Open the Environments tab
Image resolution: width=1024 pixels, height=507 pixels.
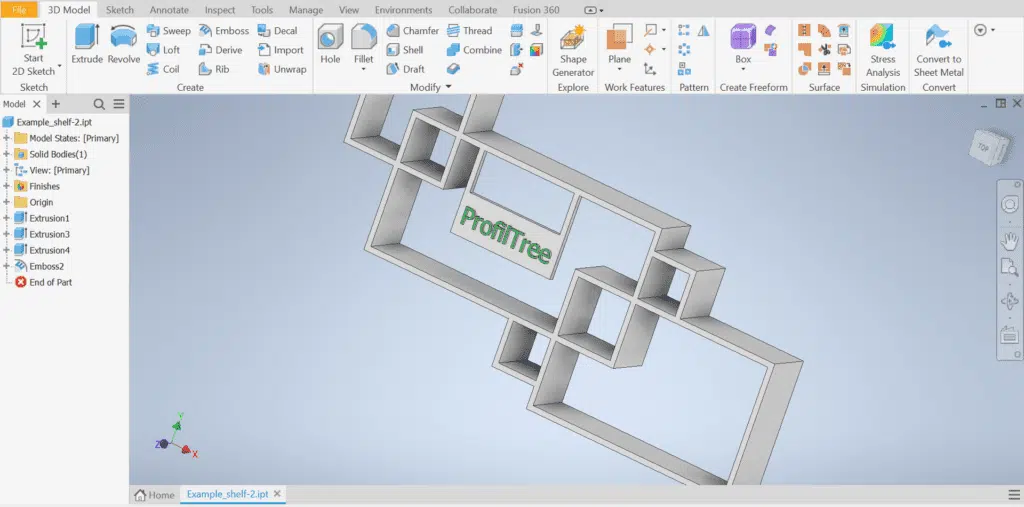pyautogui.click(x=404, y=10)
